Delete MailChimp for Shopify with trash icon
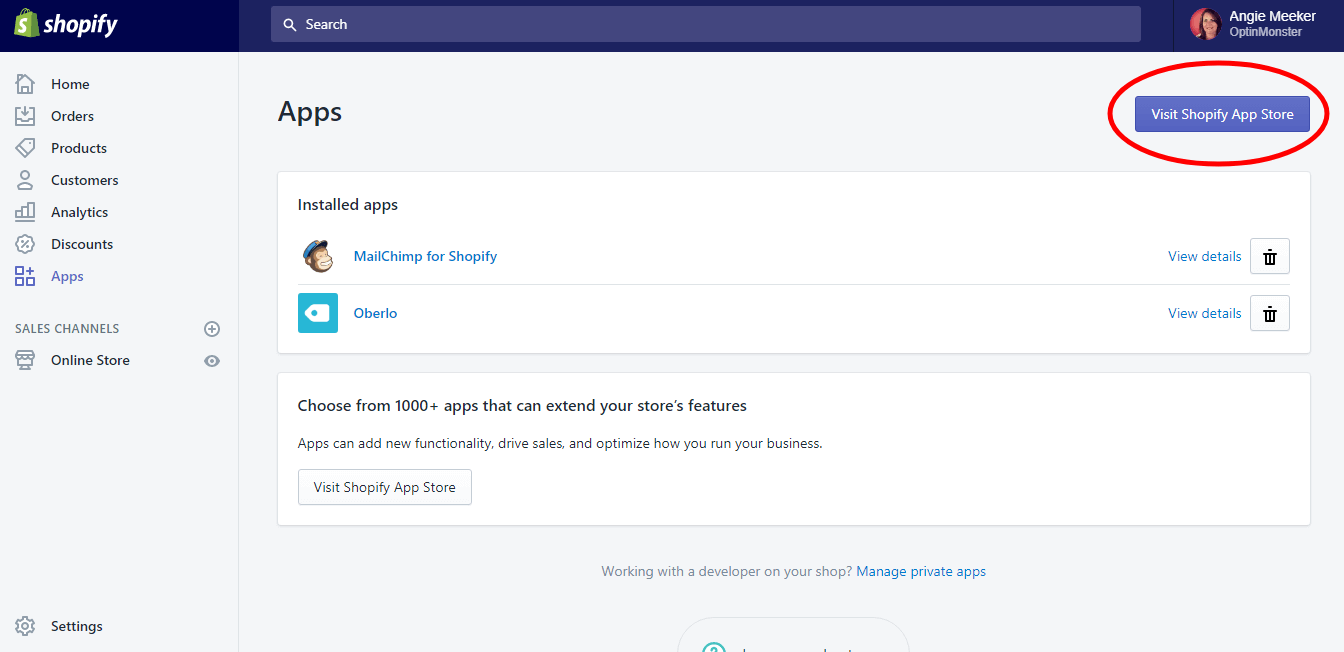 1270,256
